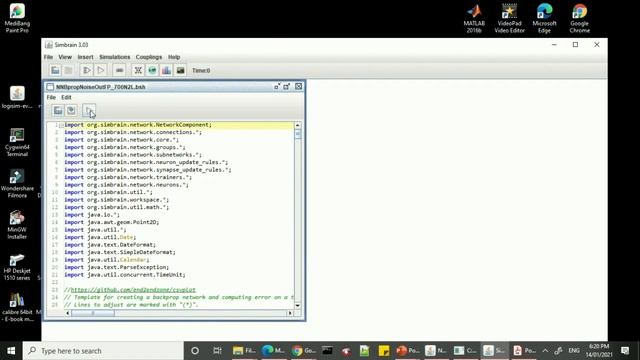The image size is (640, 360).
Task: Open script editor File menu
Action: coord(51,97)
